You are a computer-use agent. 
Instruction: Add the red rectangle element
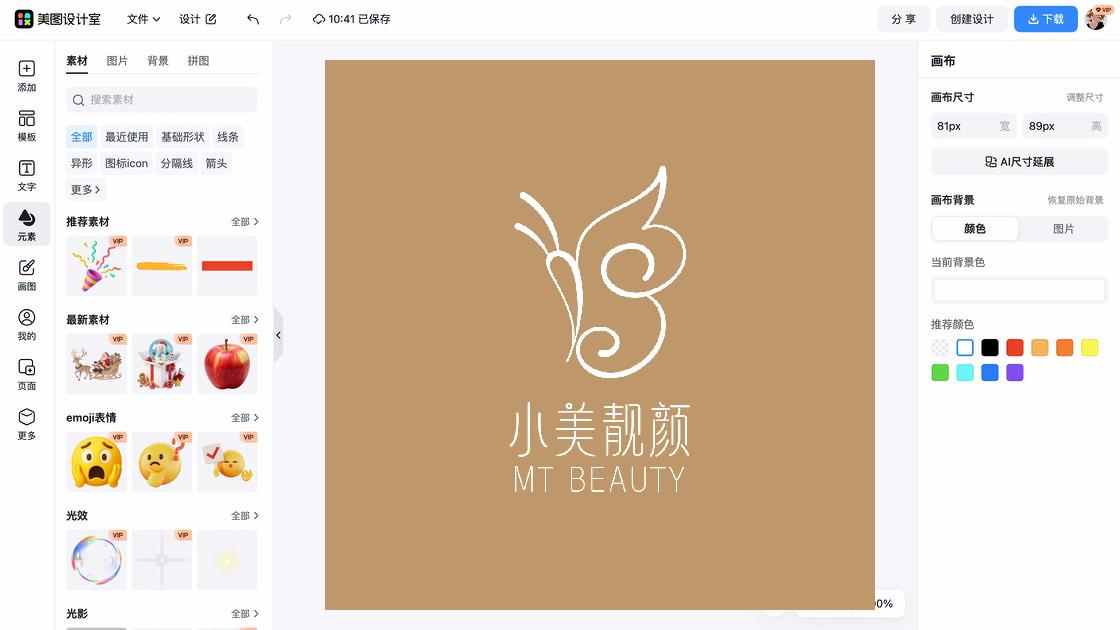click(x=227, y=266)
